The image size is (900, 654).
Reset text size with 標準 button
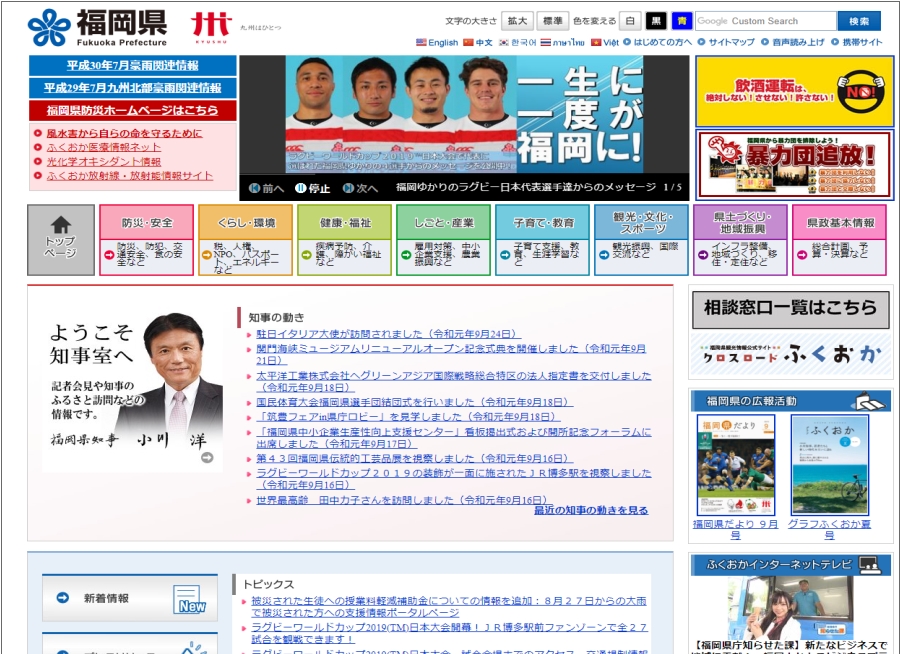[551, 21]
